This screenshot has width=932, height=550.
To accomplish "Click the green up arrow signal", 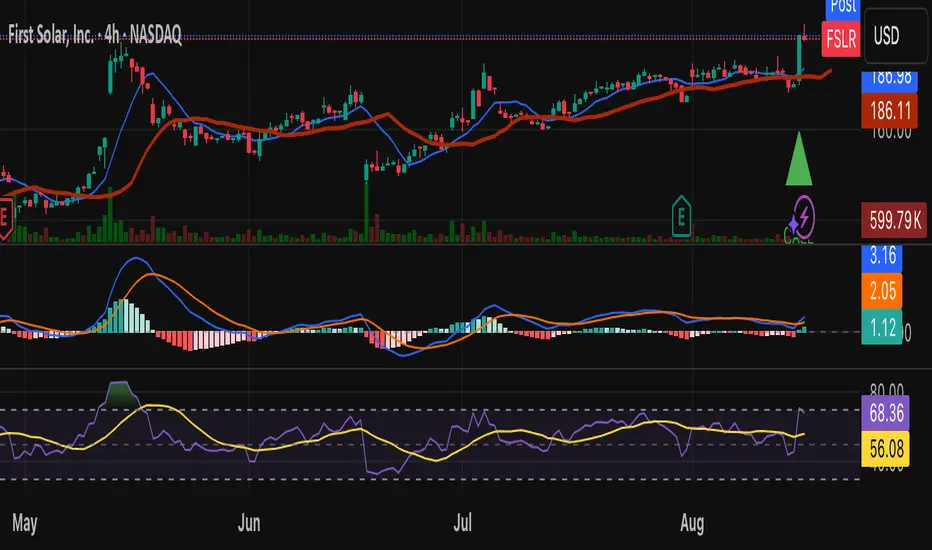I will pyautogui.click(x=798, y=160).
